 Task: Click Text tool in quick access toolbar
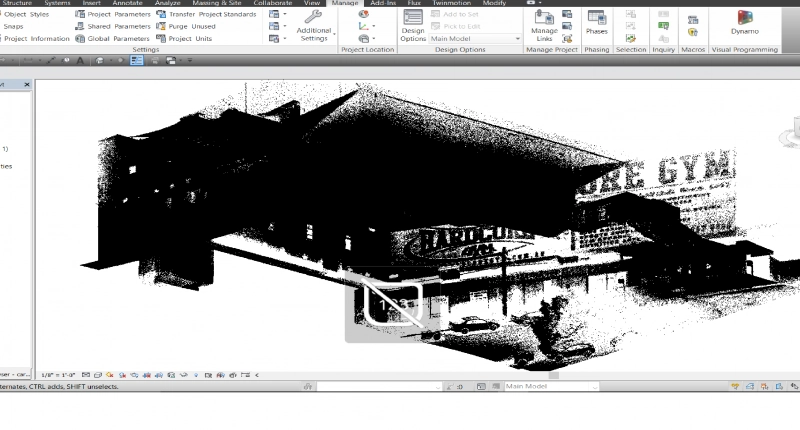click(x=80, y=60)
